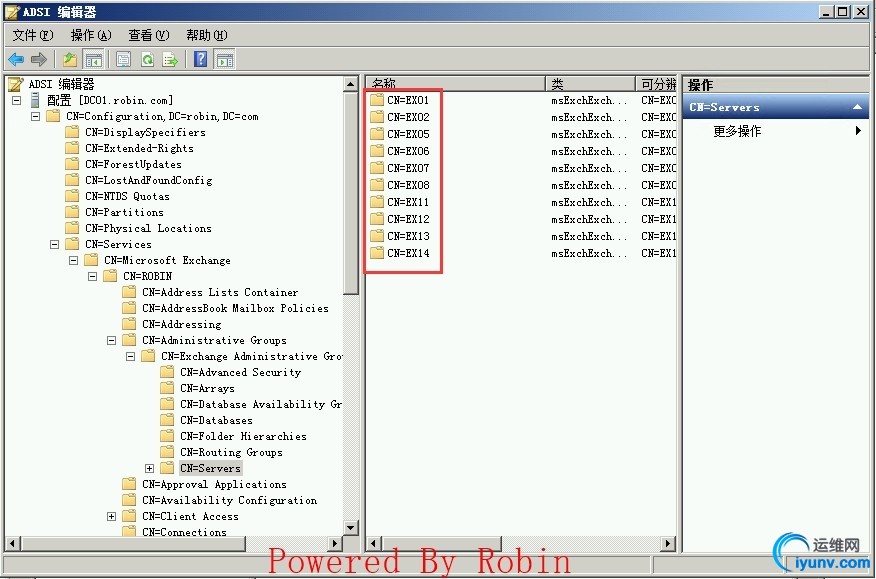
Task: Collapse the 配置 [DC01.robin.com] node
Action: coord(17,101)
